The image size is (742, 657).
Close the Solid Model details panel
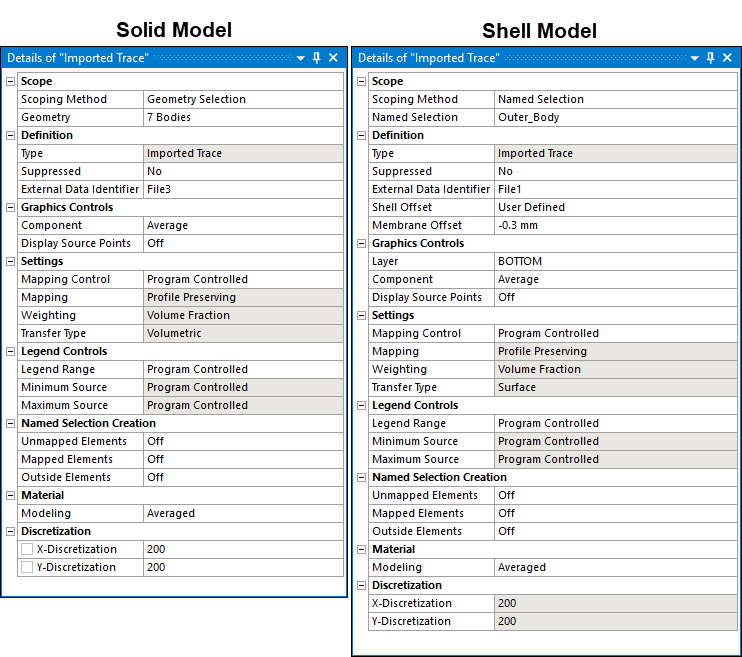(x=333, y=58)
